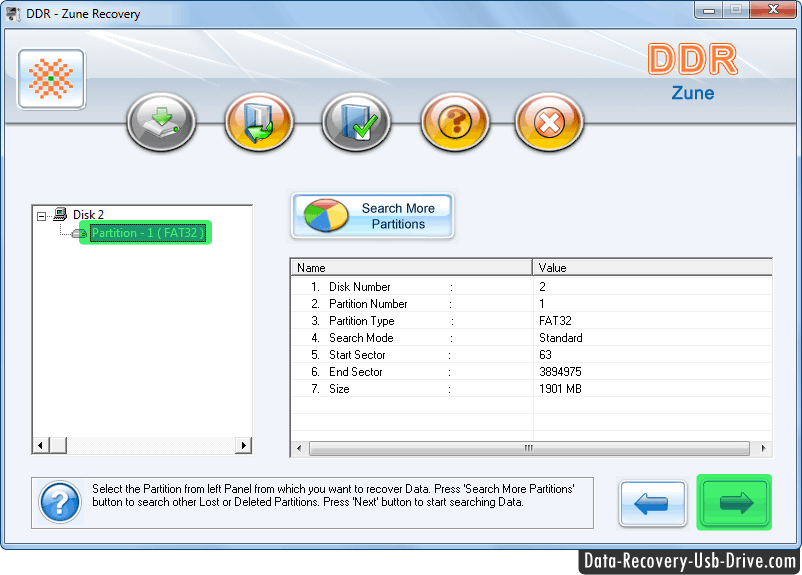Click the 1901 MB value cell
The image size is (802, 575).
[560, 389]
